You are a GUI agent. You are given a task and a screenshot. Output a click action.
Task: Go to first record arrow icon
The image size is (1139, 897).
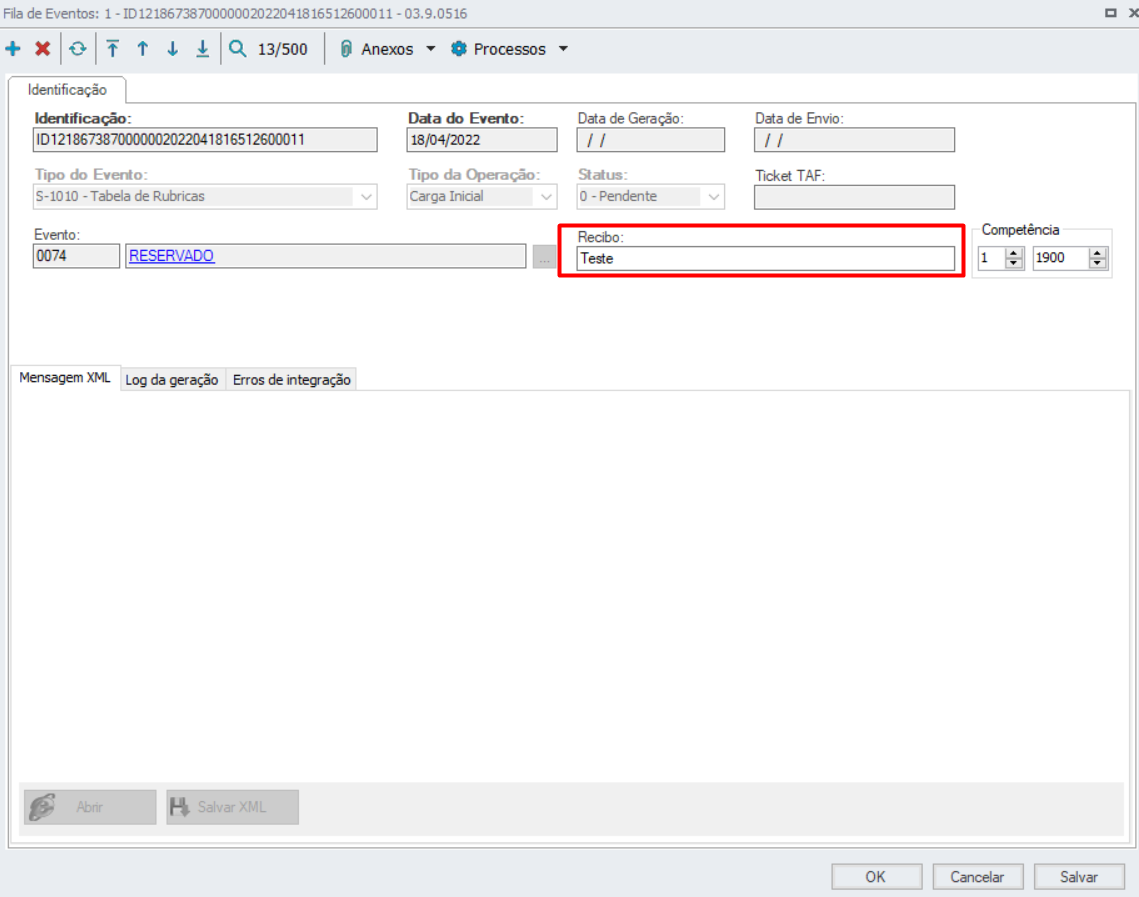113,49
